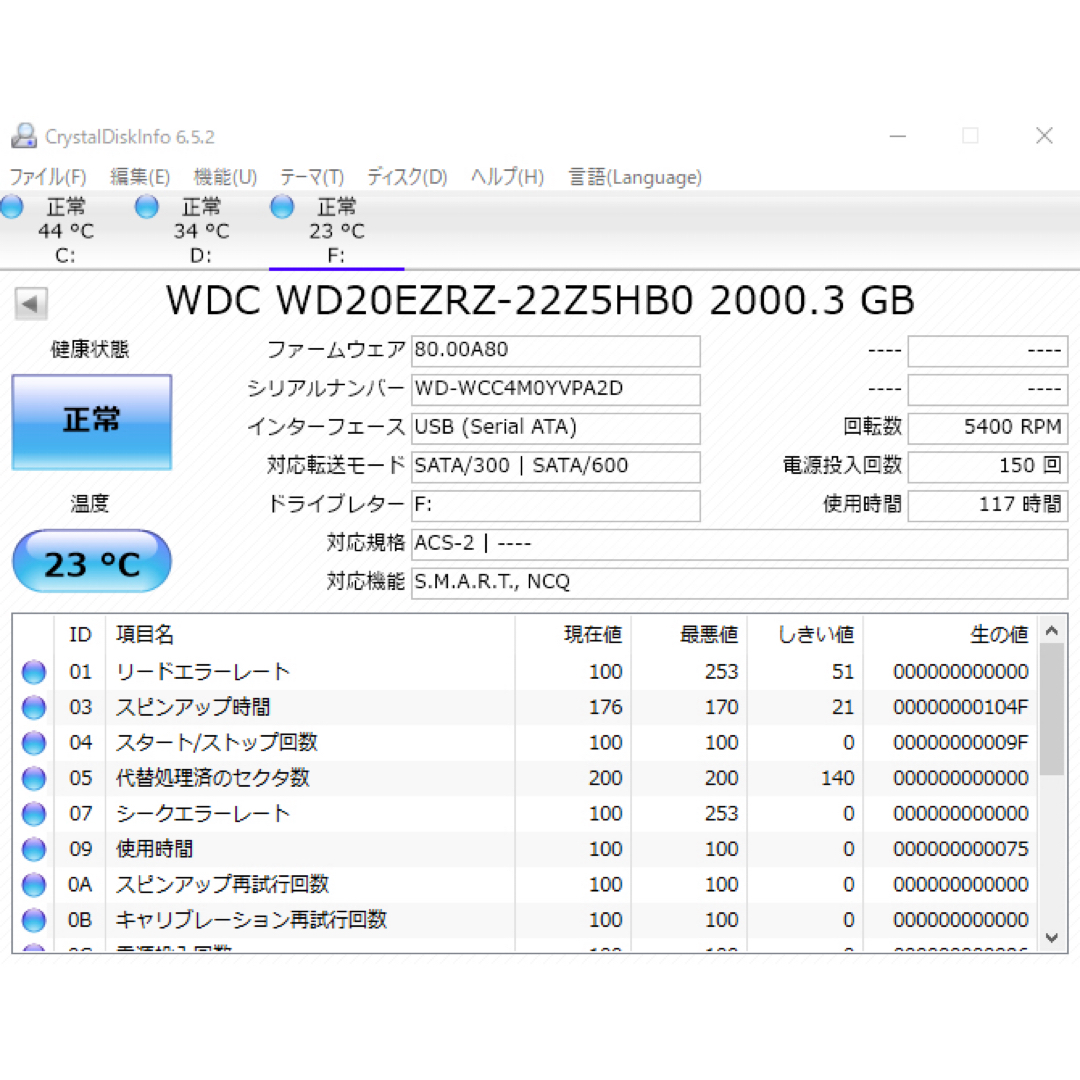Switch to the F: 23 °C disk tab

pyautogui.click(x=336, y=231)
